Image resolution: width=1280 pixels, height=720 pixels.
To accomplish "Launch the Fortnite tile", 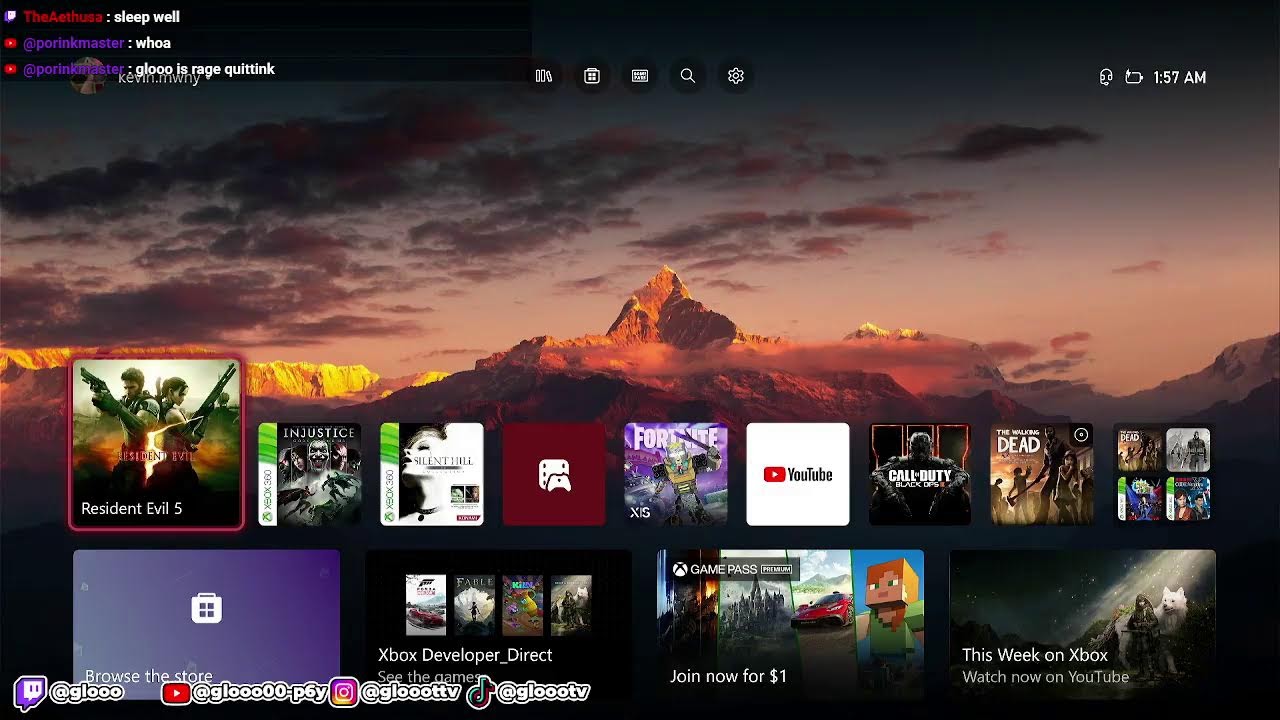I will (676, 474).
